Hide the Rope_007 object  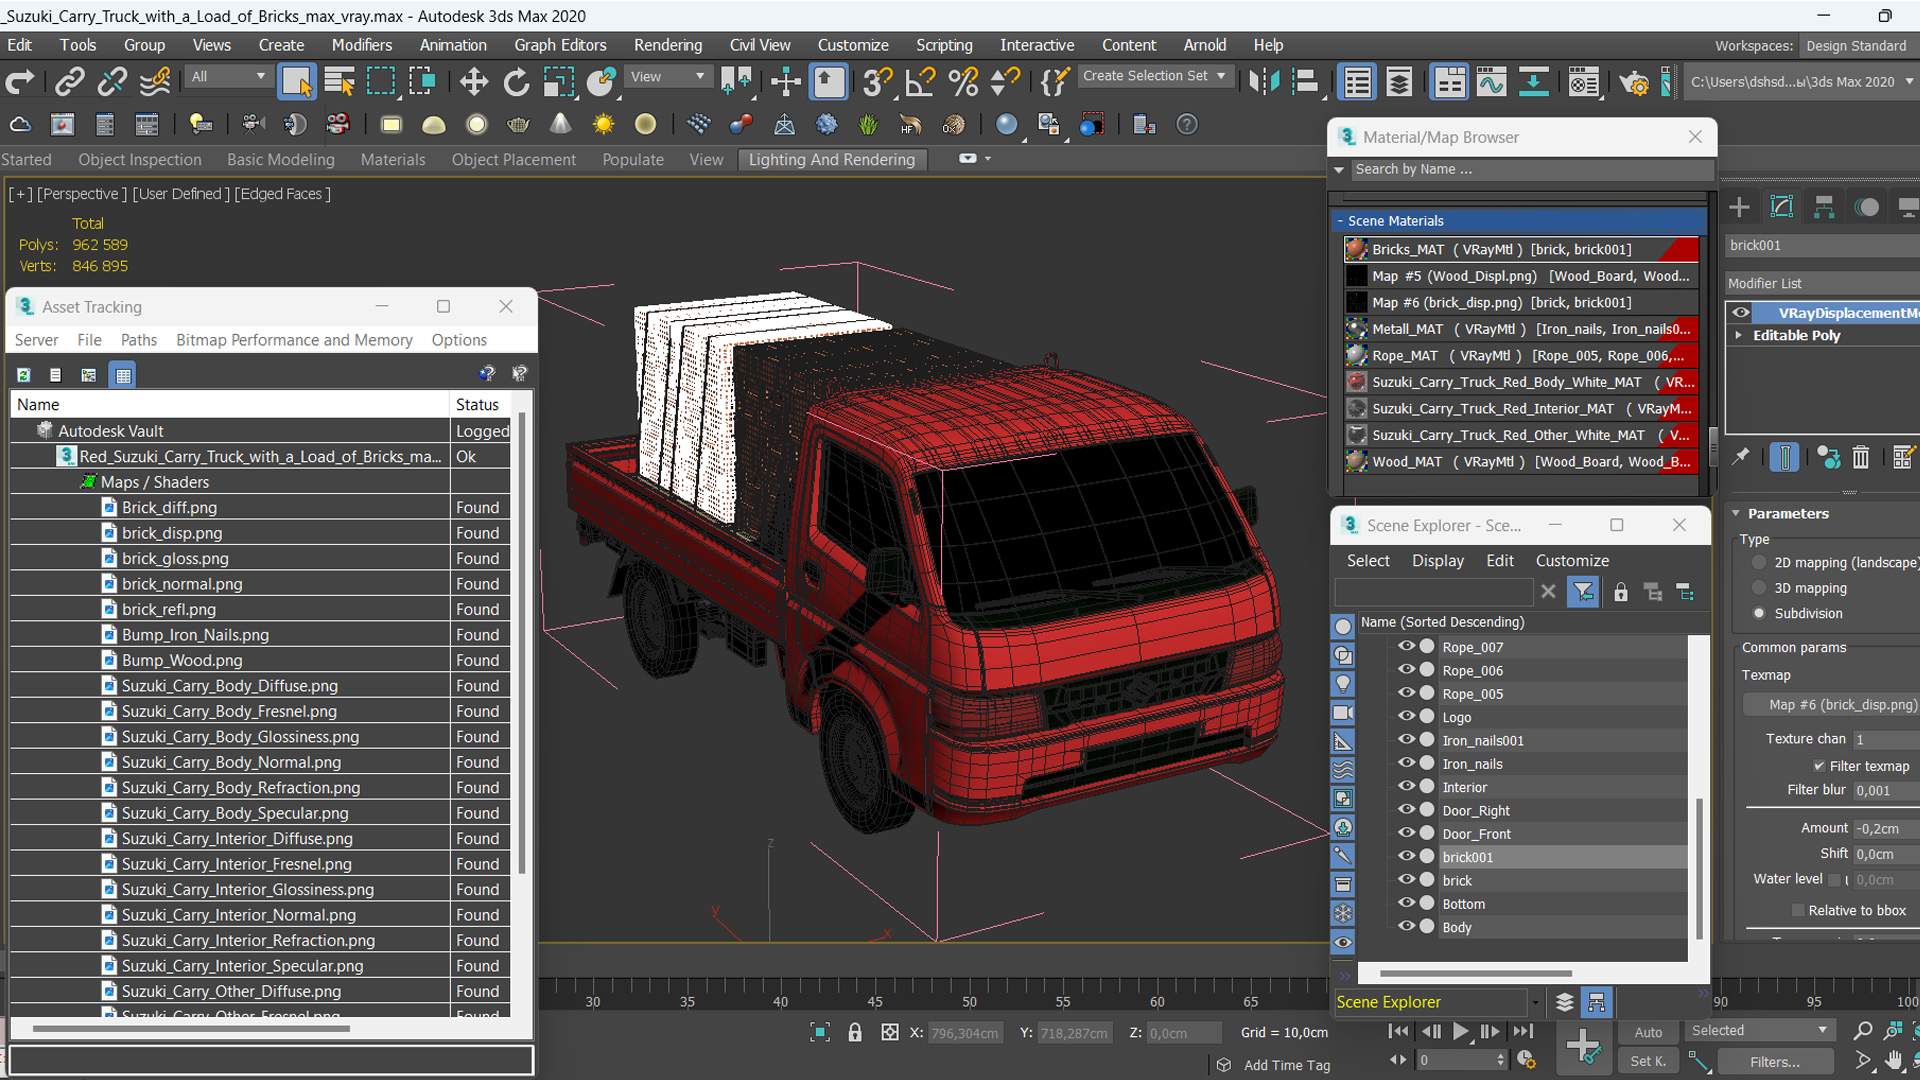coord(1406,647)
